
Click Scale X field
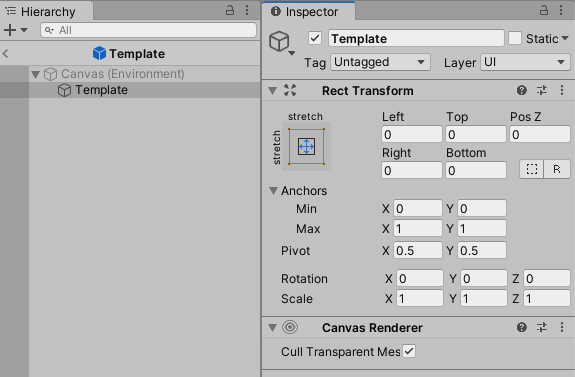point(420,299)
